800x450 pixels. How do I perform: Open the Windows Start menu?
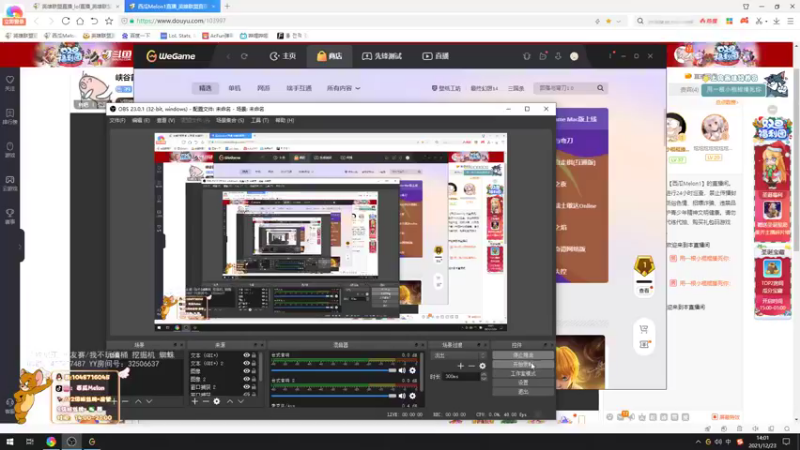(x=9, y=442)
